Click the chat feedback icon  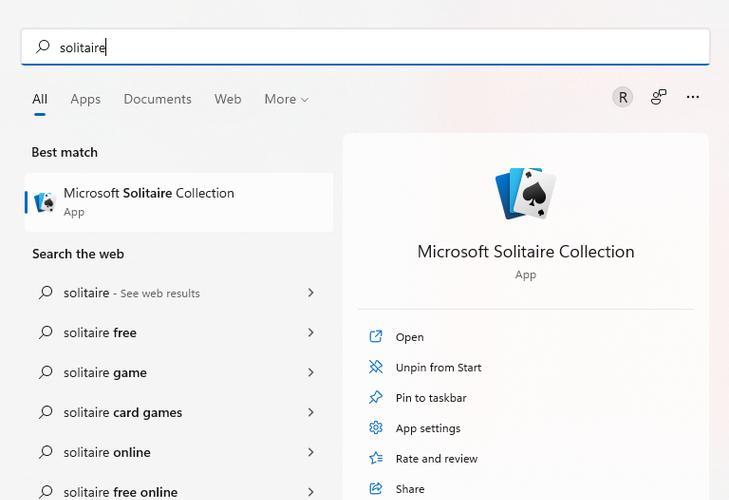click(658, 97)
